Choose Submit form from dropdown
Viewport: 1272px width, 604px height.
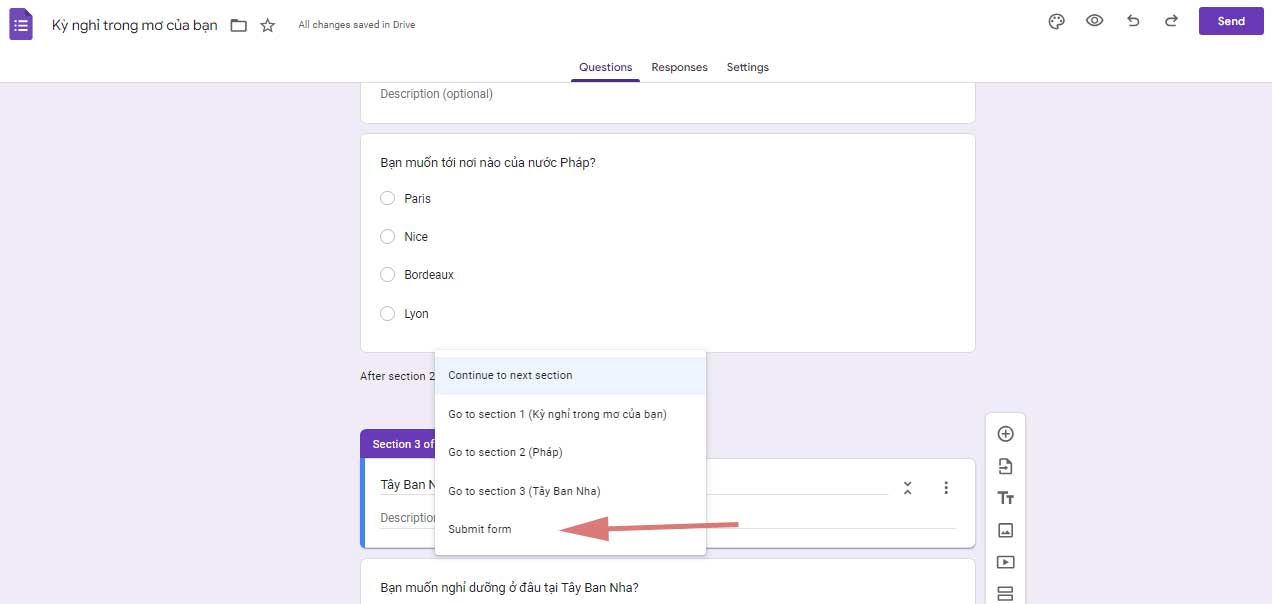coord(480,529)
